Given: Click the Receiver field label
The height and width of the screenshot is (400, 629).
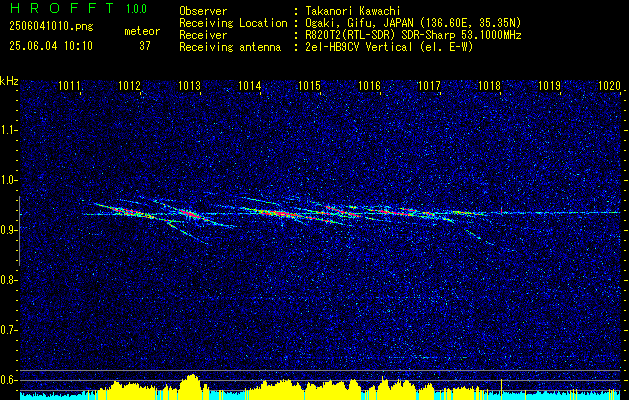Looking at the screenshot, I should coord(203,35).
